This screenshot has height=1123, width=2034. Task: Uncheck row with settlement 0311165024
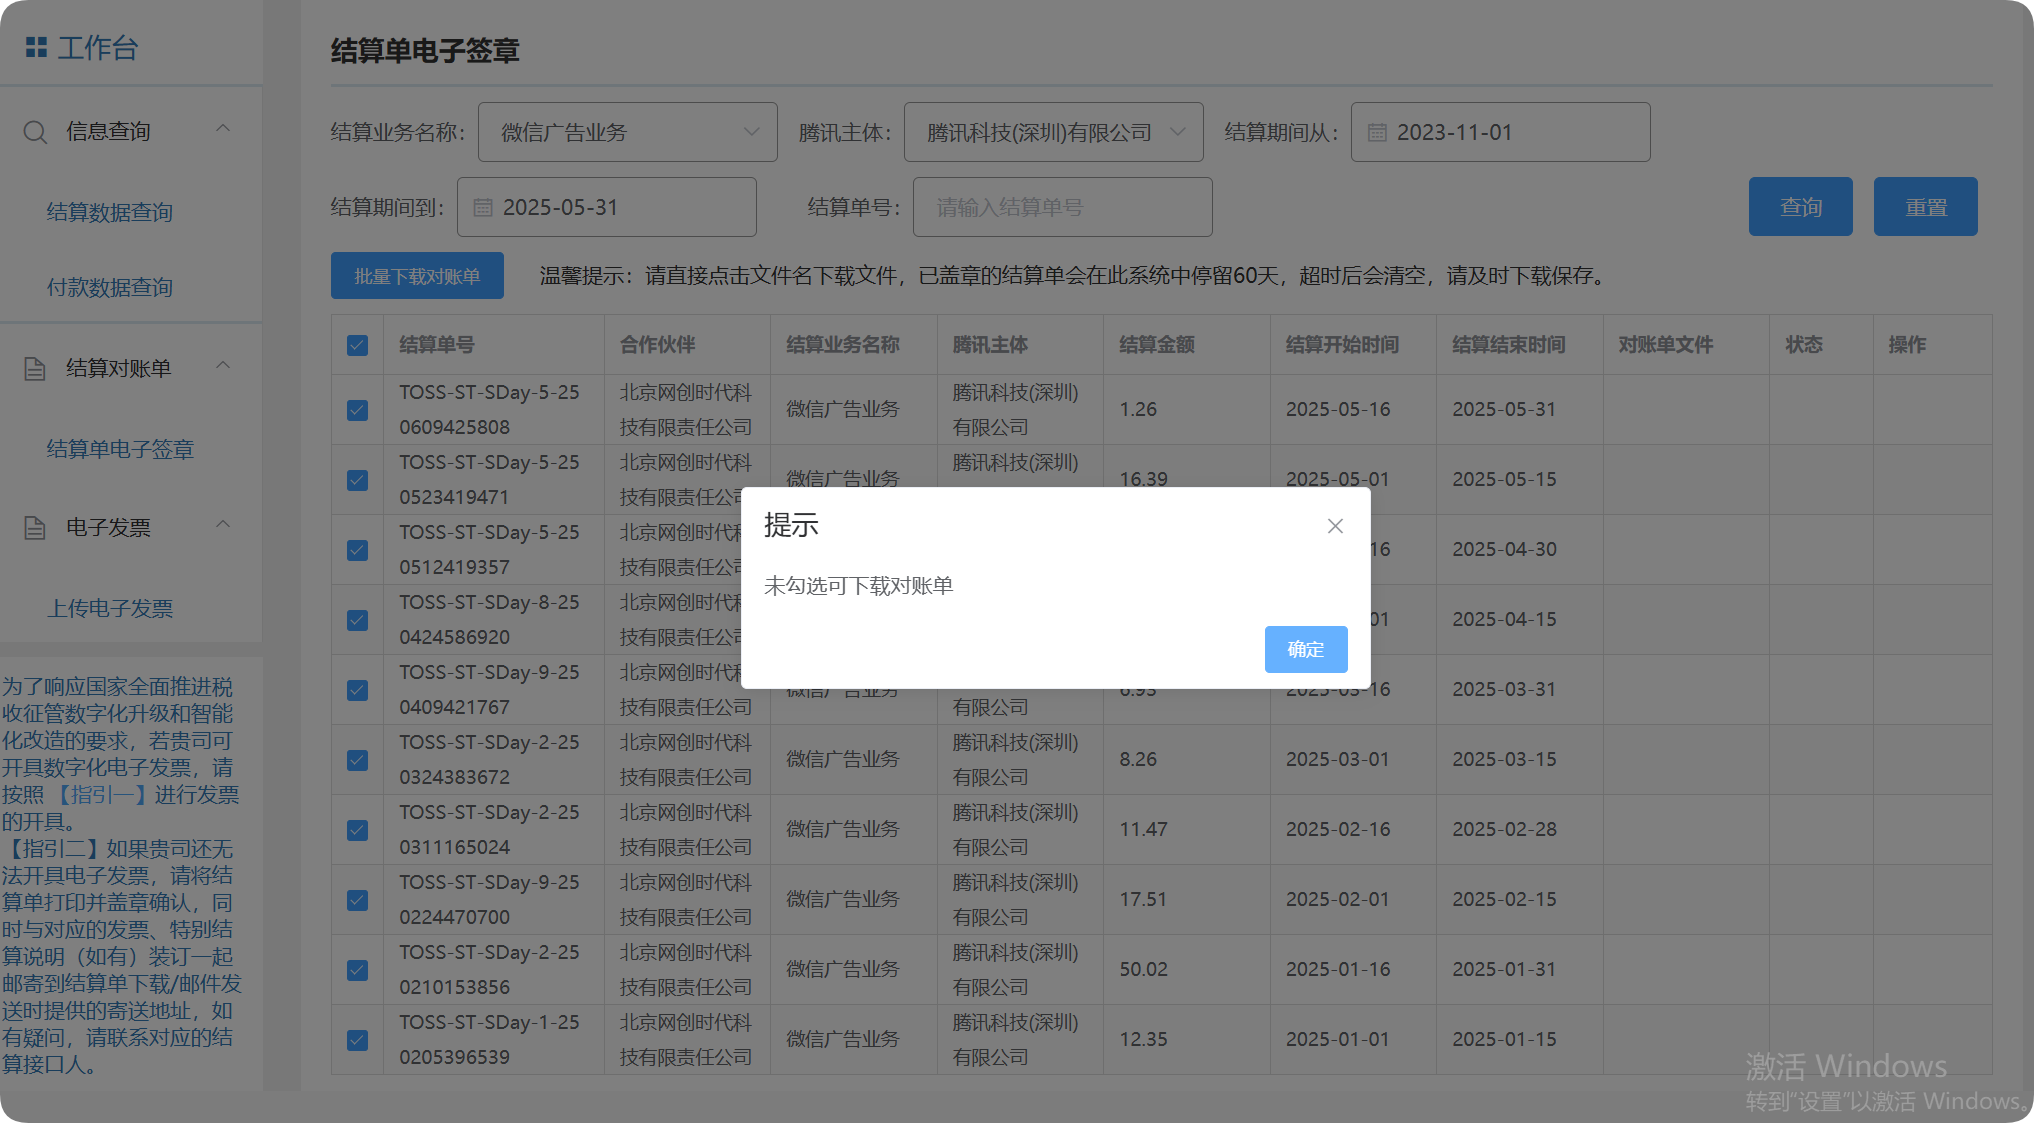357,830
